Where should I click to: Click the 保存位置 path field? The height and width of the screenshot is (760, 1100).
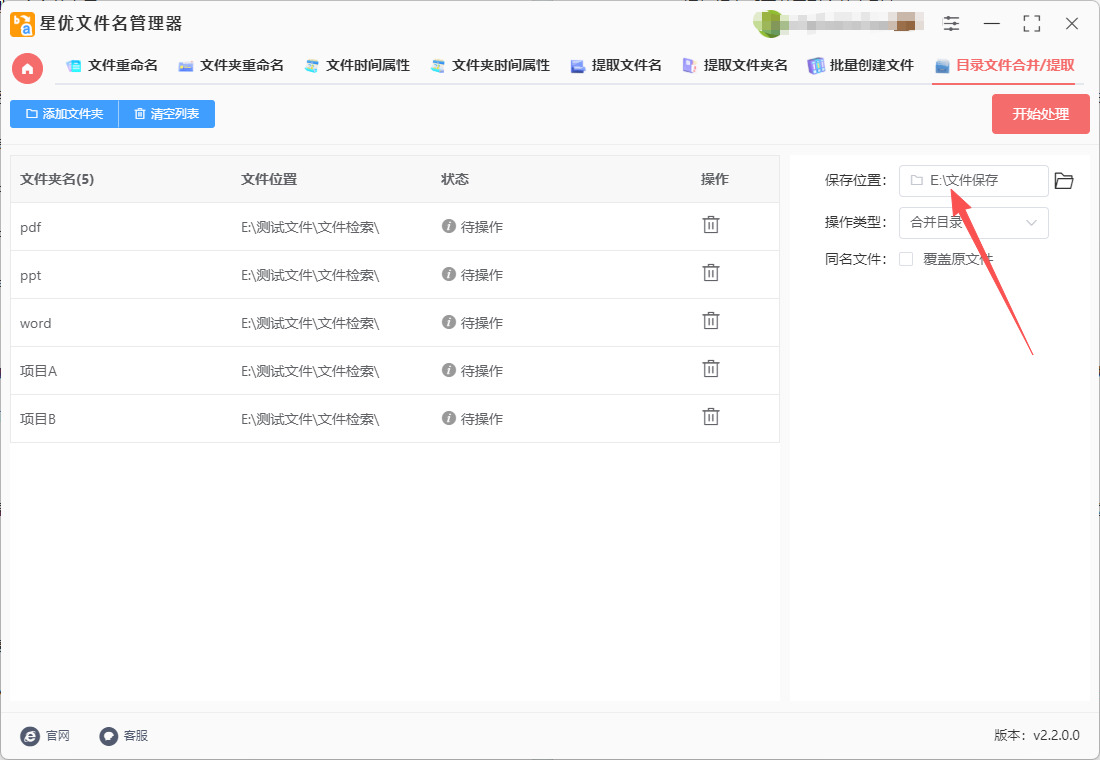point(973,181)
